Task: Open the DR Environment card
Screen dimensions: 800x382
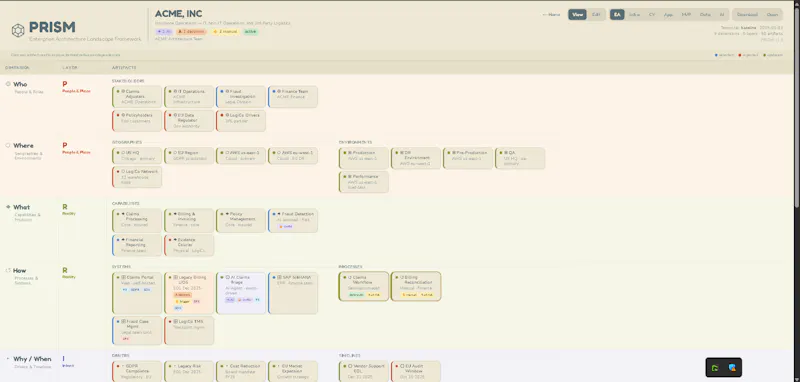Action: [416, 158]
